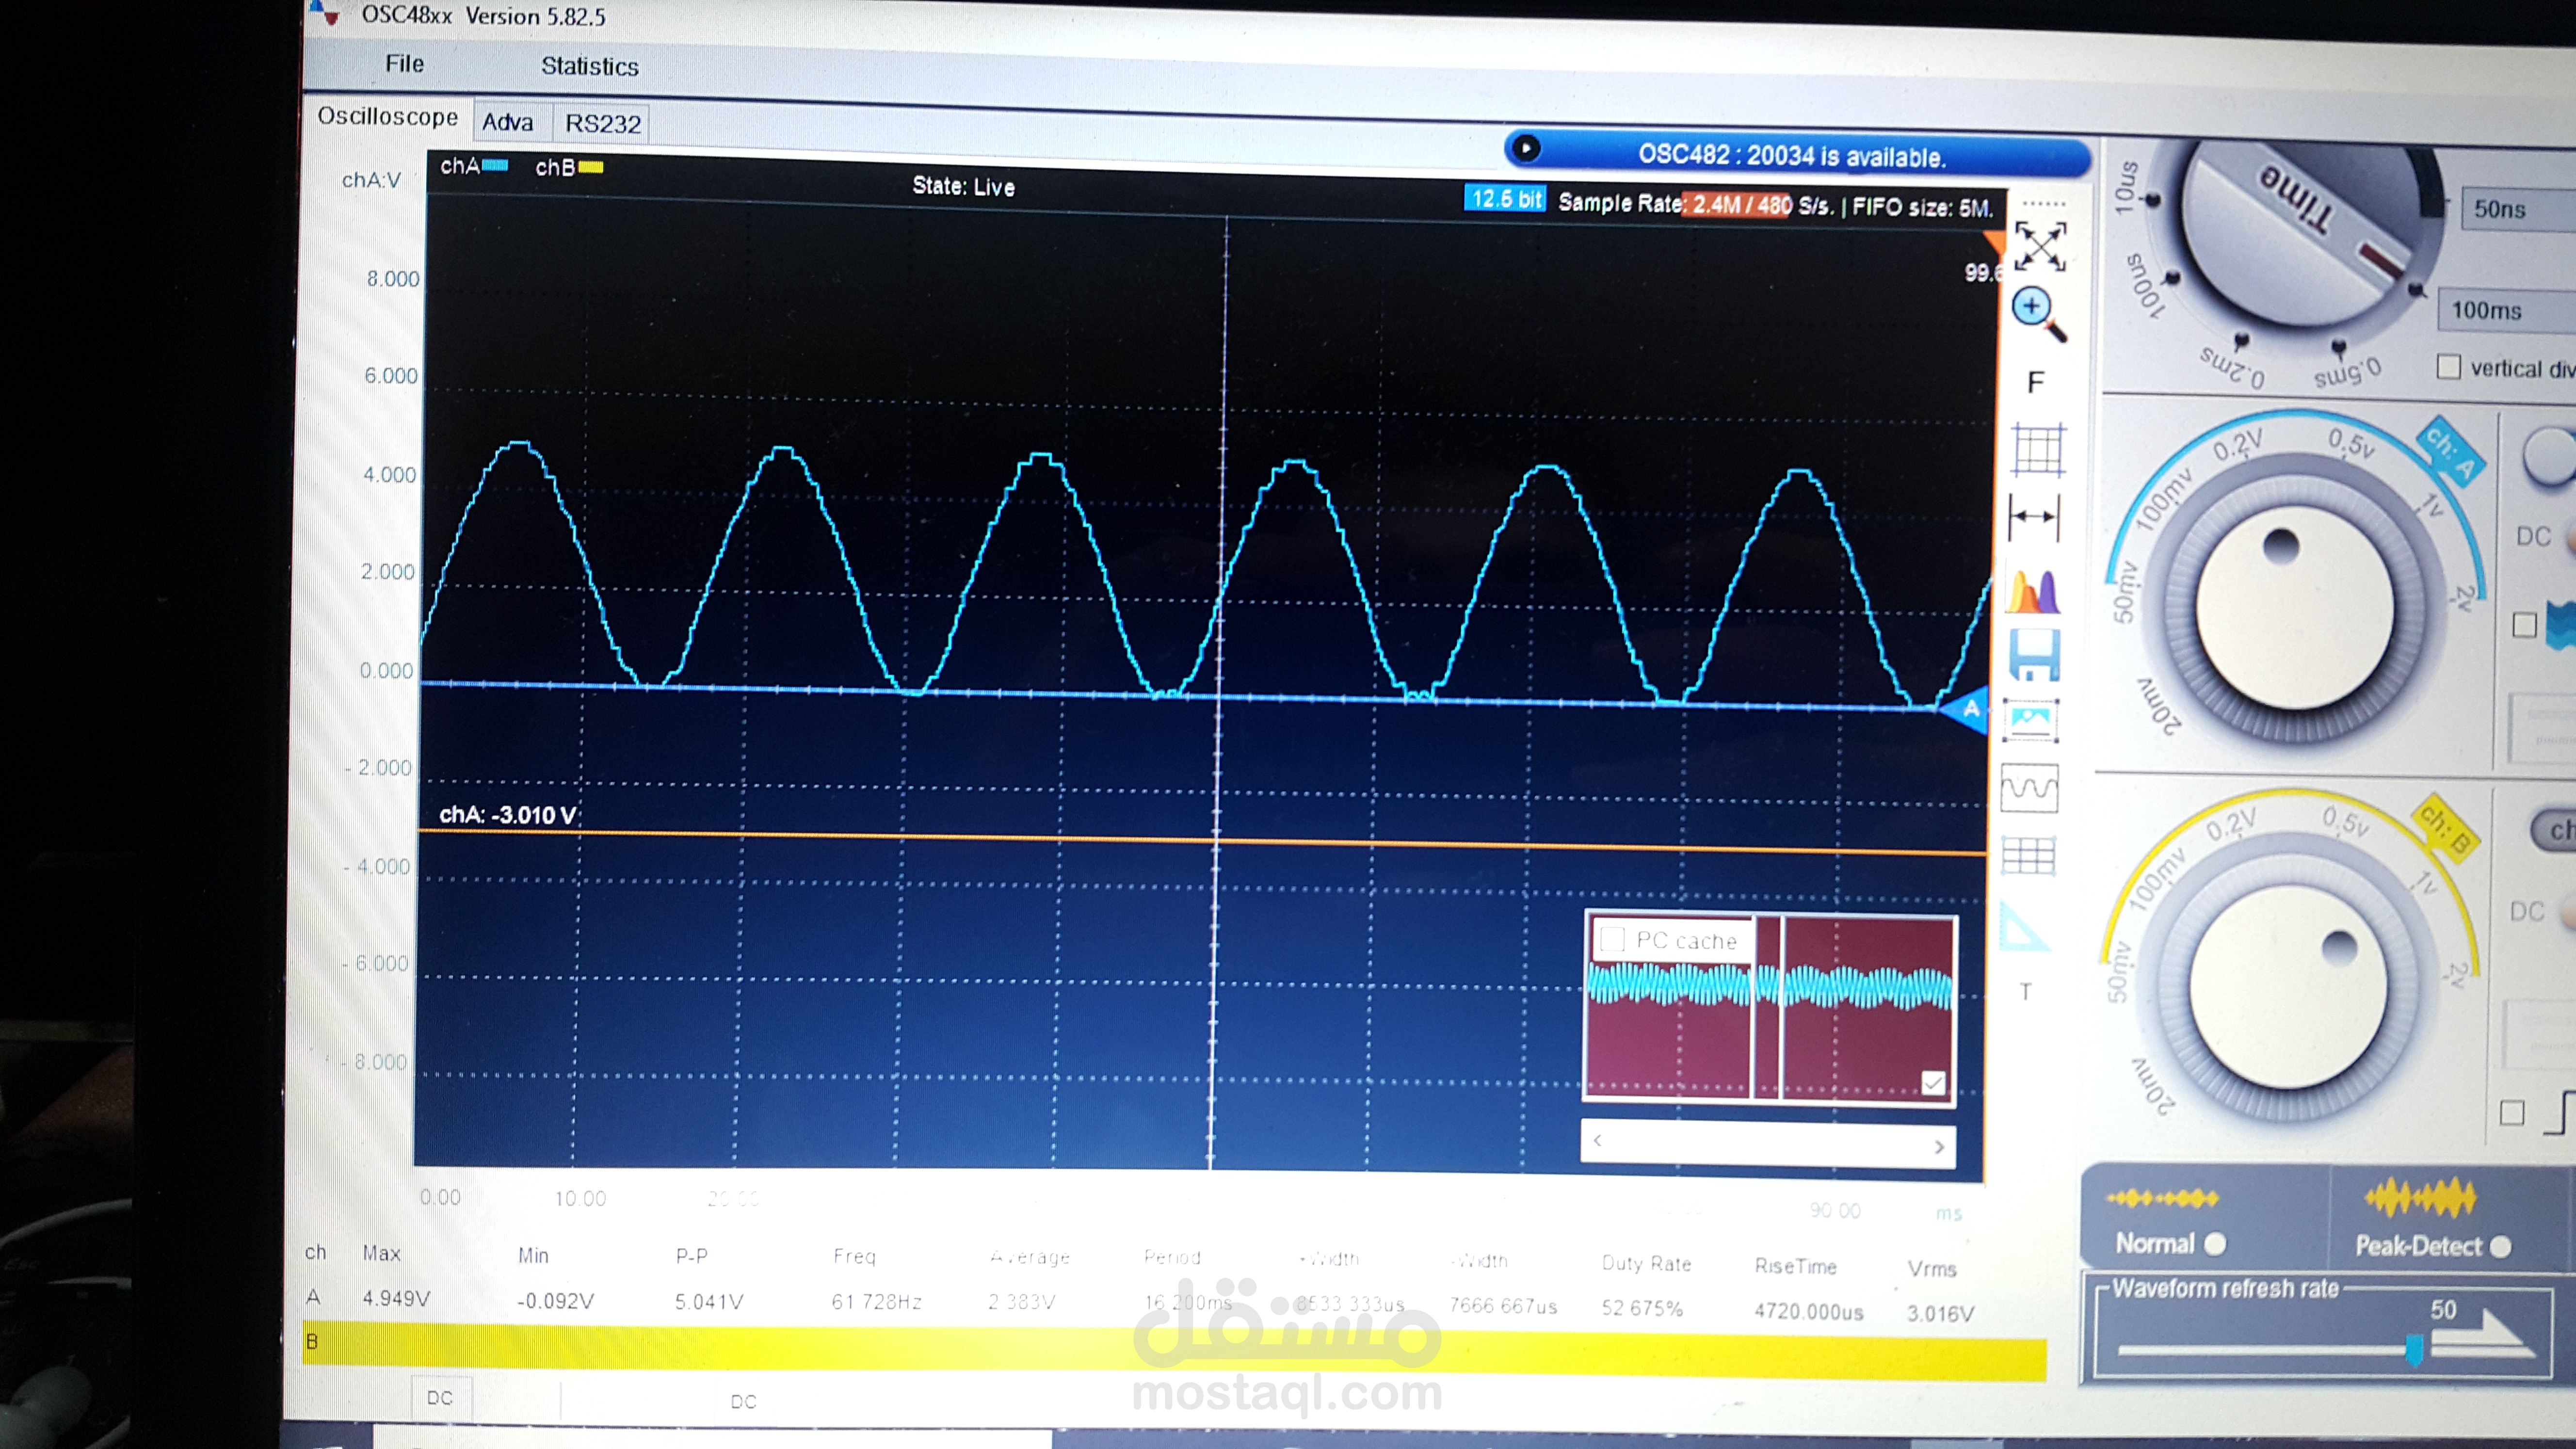Click the small T icon in toolbar

point(2026,992)
